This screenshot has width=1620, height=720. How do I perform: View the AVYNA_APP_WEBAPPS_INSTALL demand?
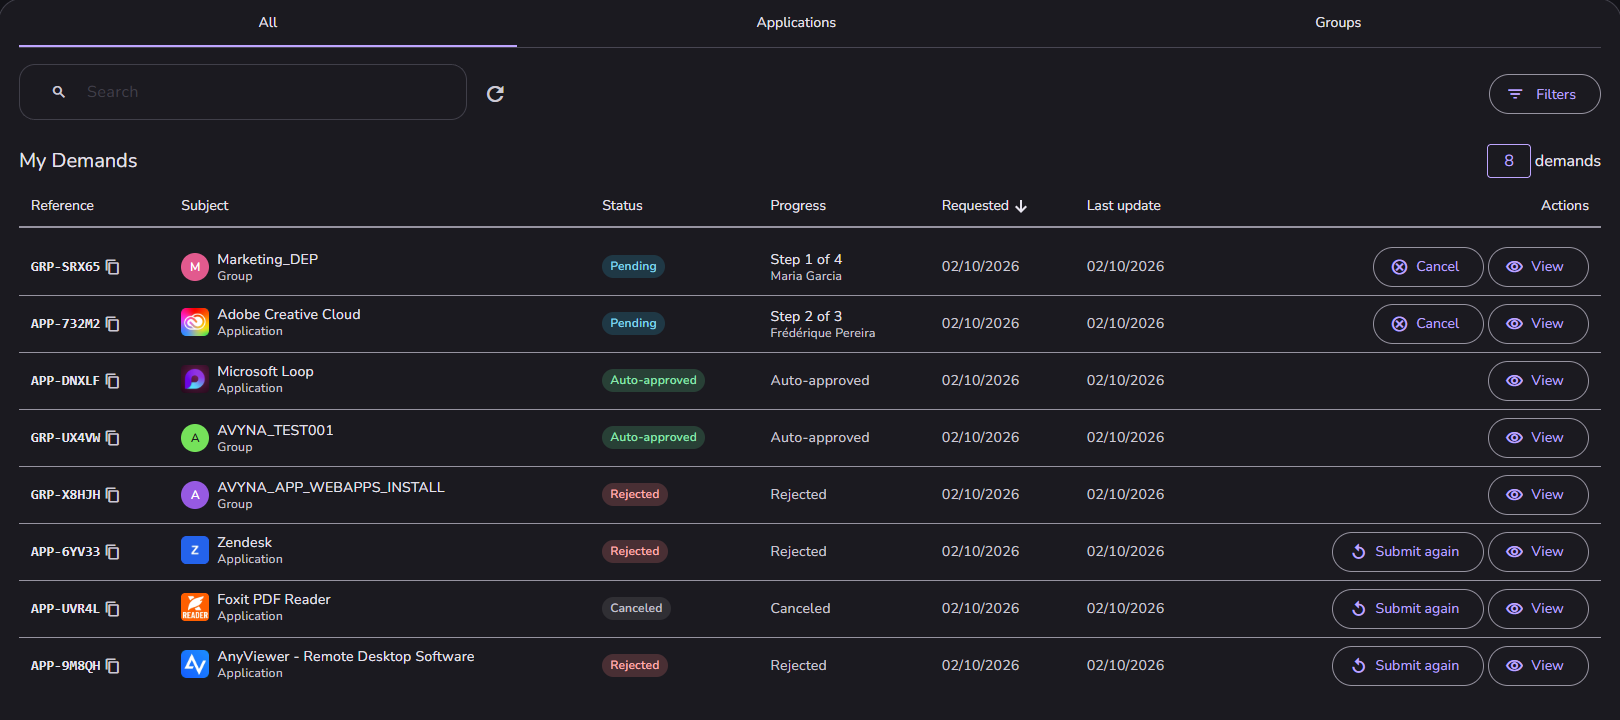[1538, 495]
